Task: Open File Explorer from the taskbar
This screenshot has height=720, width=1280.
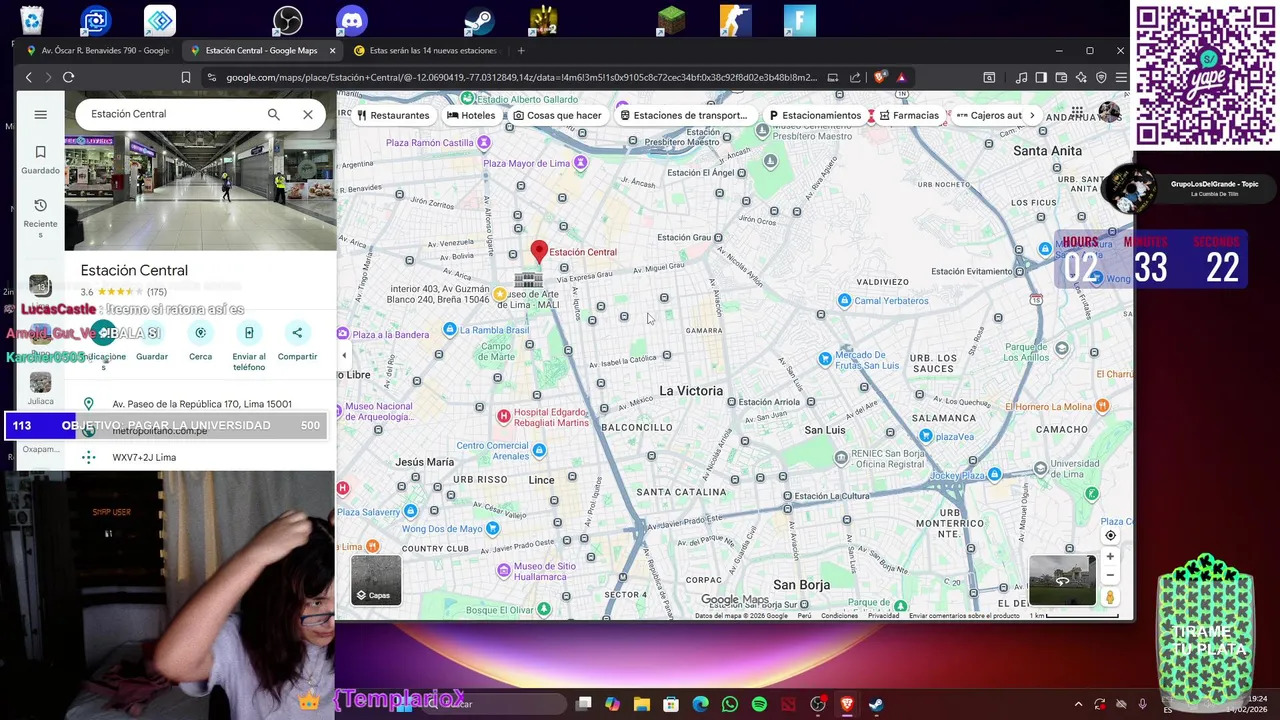Action: point(642,704)
